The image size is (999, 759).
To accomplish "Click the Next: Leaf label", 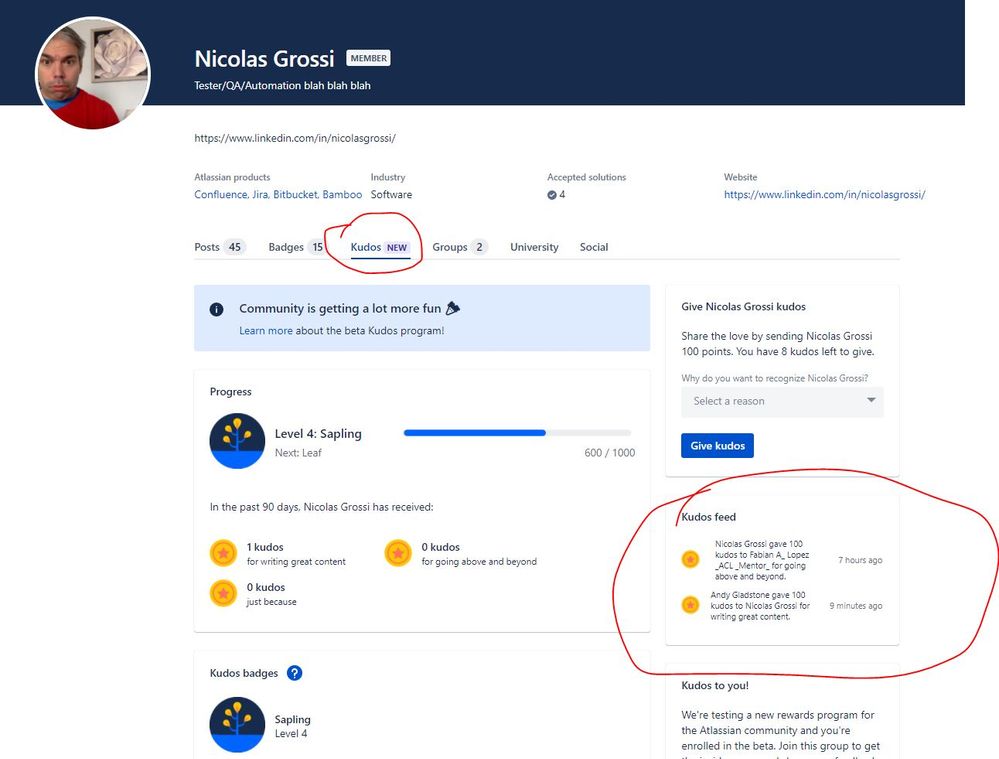I will click(x=298, y=452).
